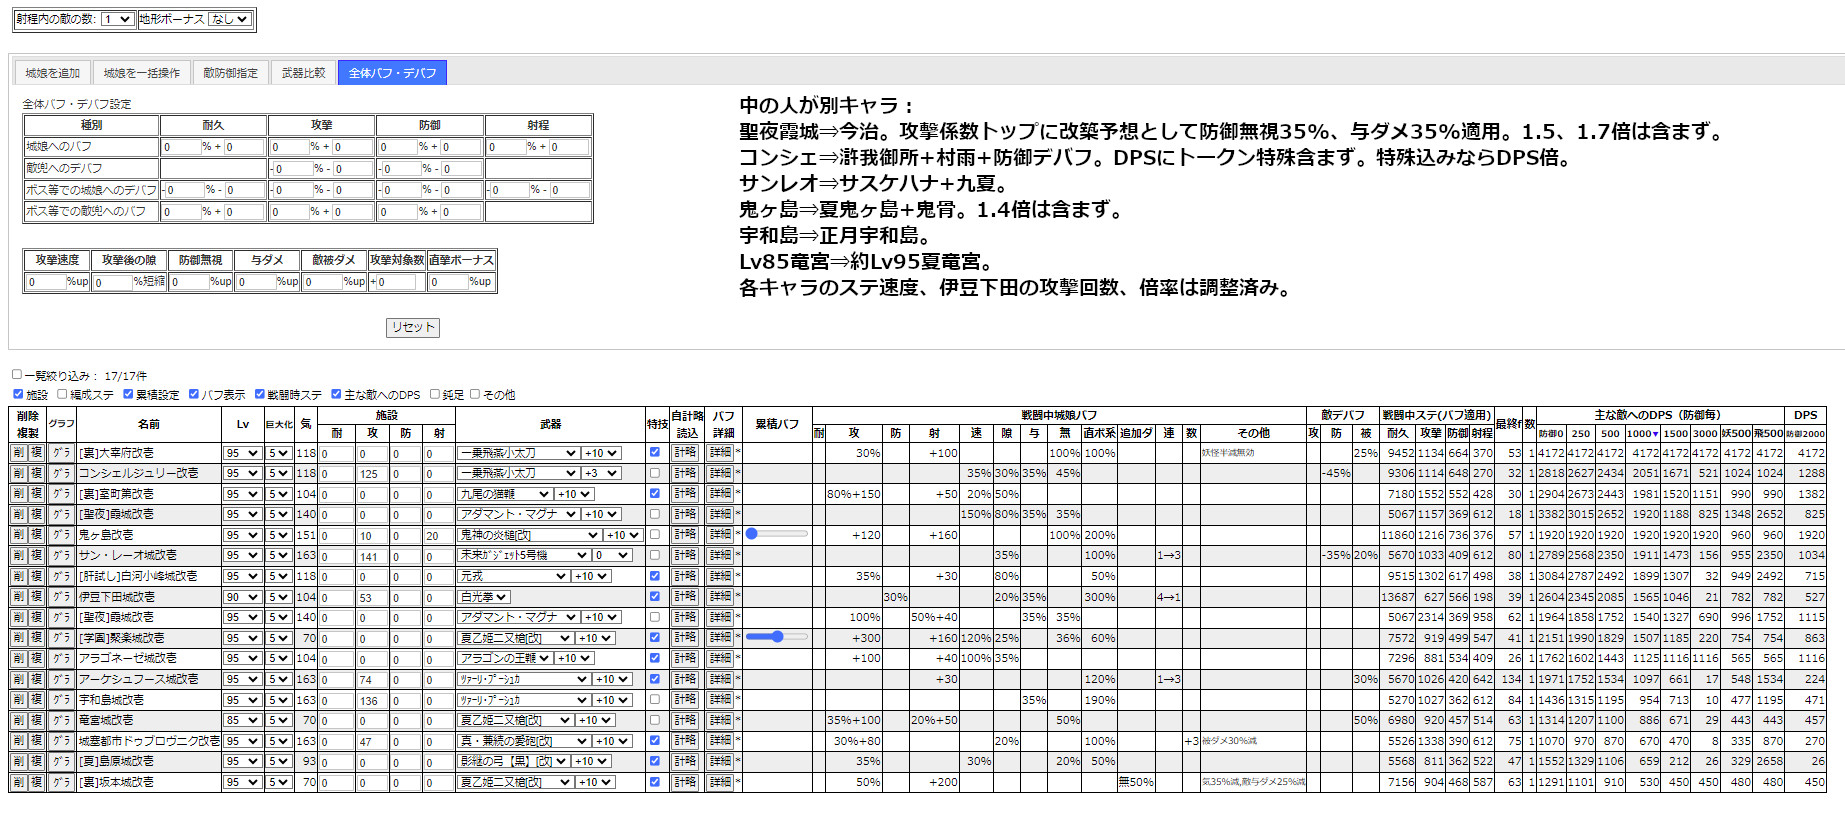Screen dimensions: 1845x824
Task: Click 削 delete button for 竜宮城改壱 row
Action: click(18, 720)
